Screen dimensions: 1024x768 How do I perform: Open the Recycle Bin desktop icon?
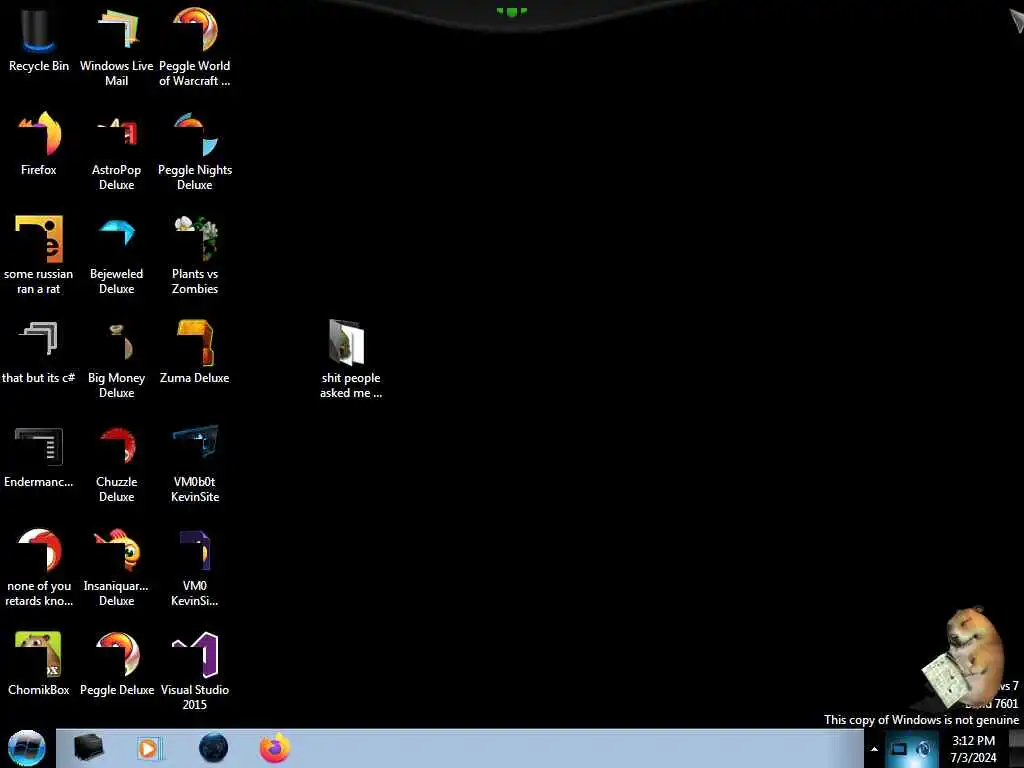pyautogui.click(x=39, y=40)
